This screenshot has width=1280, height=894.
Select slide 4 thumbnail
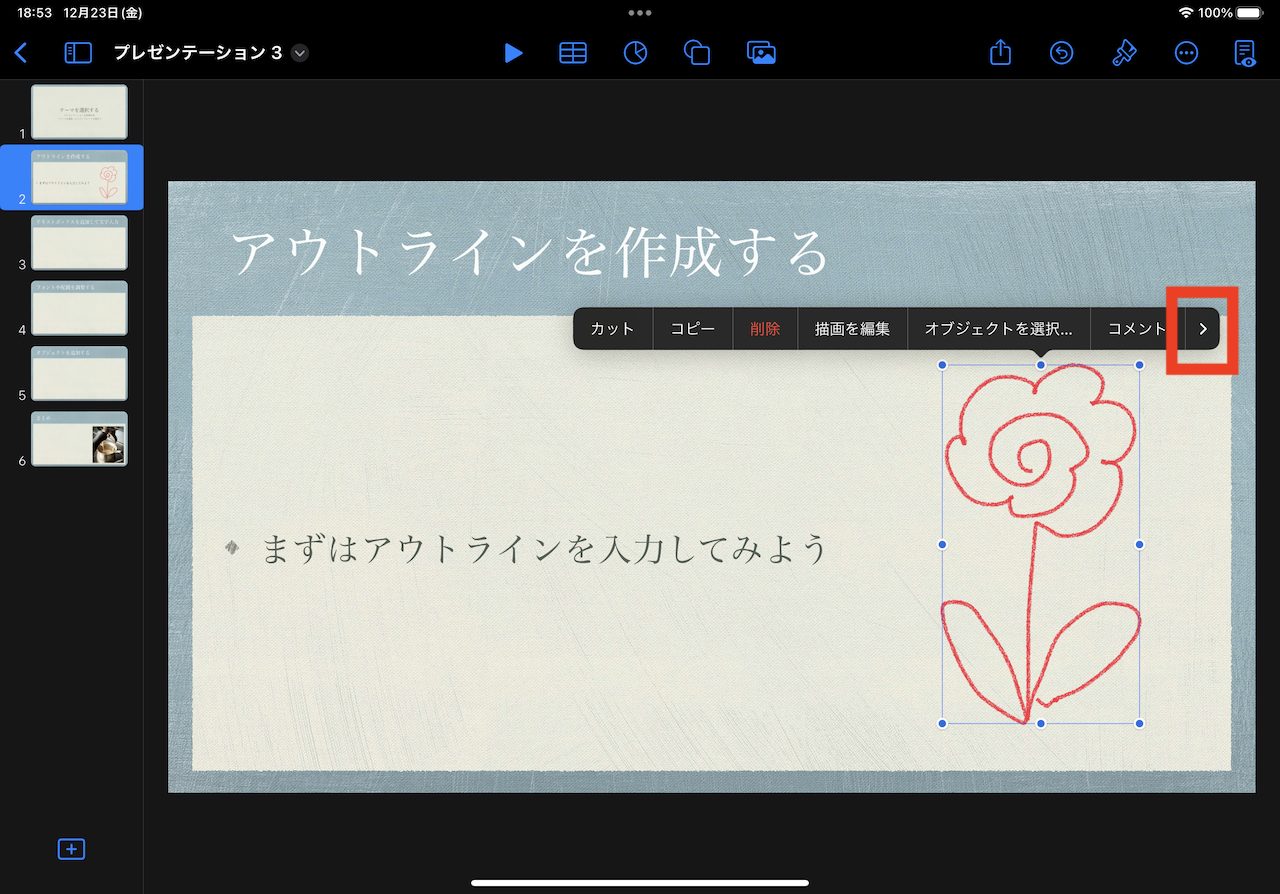pyautogui.click(x=79, y=308)
